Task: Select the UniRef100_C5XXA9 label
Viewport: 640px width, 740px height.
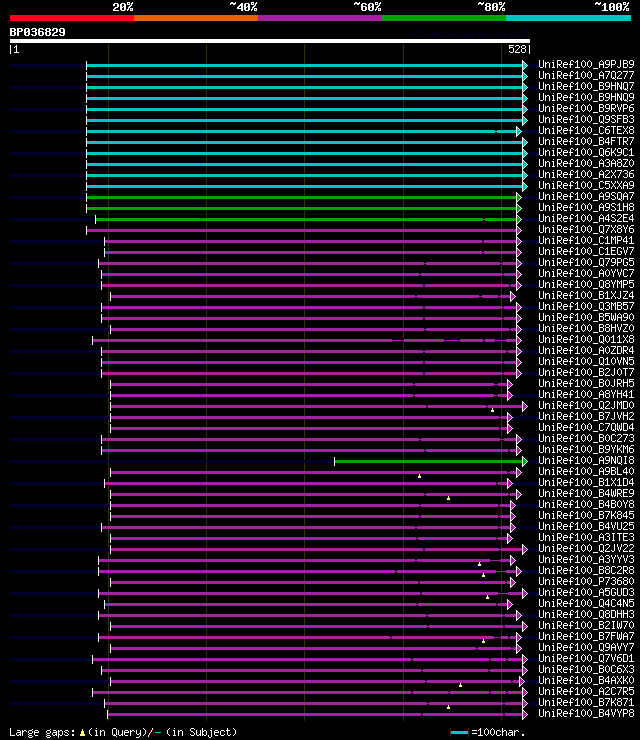Action: 586,185
